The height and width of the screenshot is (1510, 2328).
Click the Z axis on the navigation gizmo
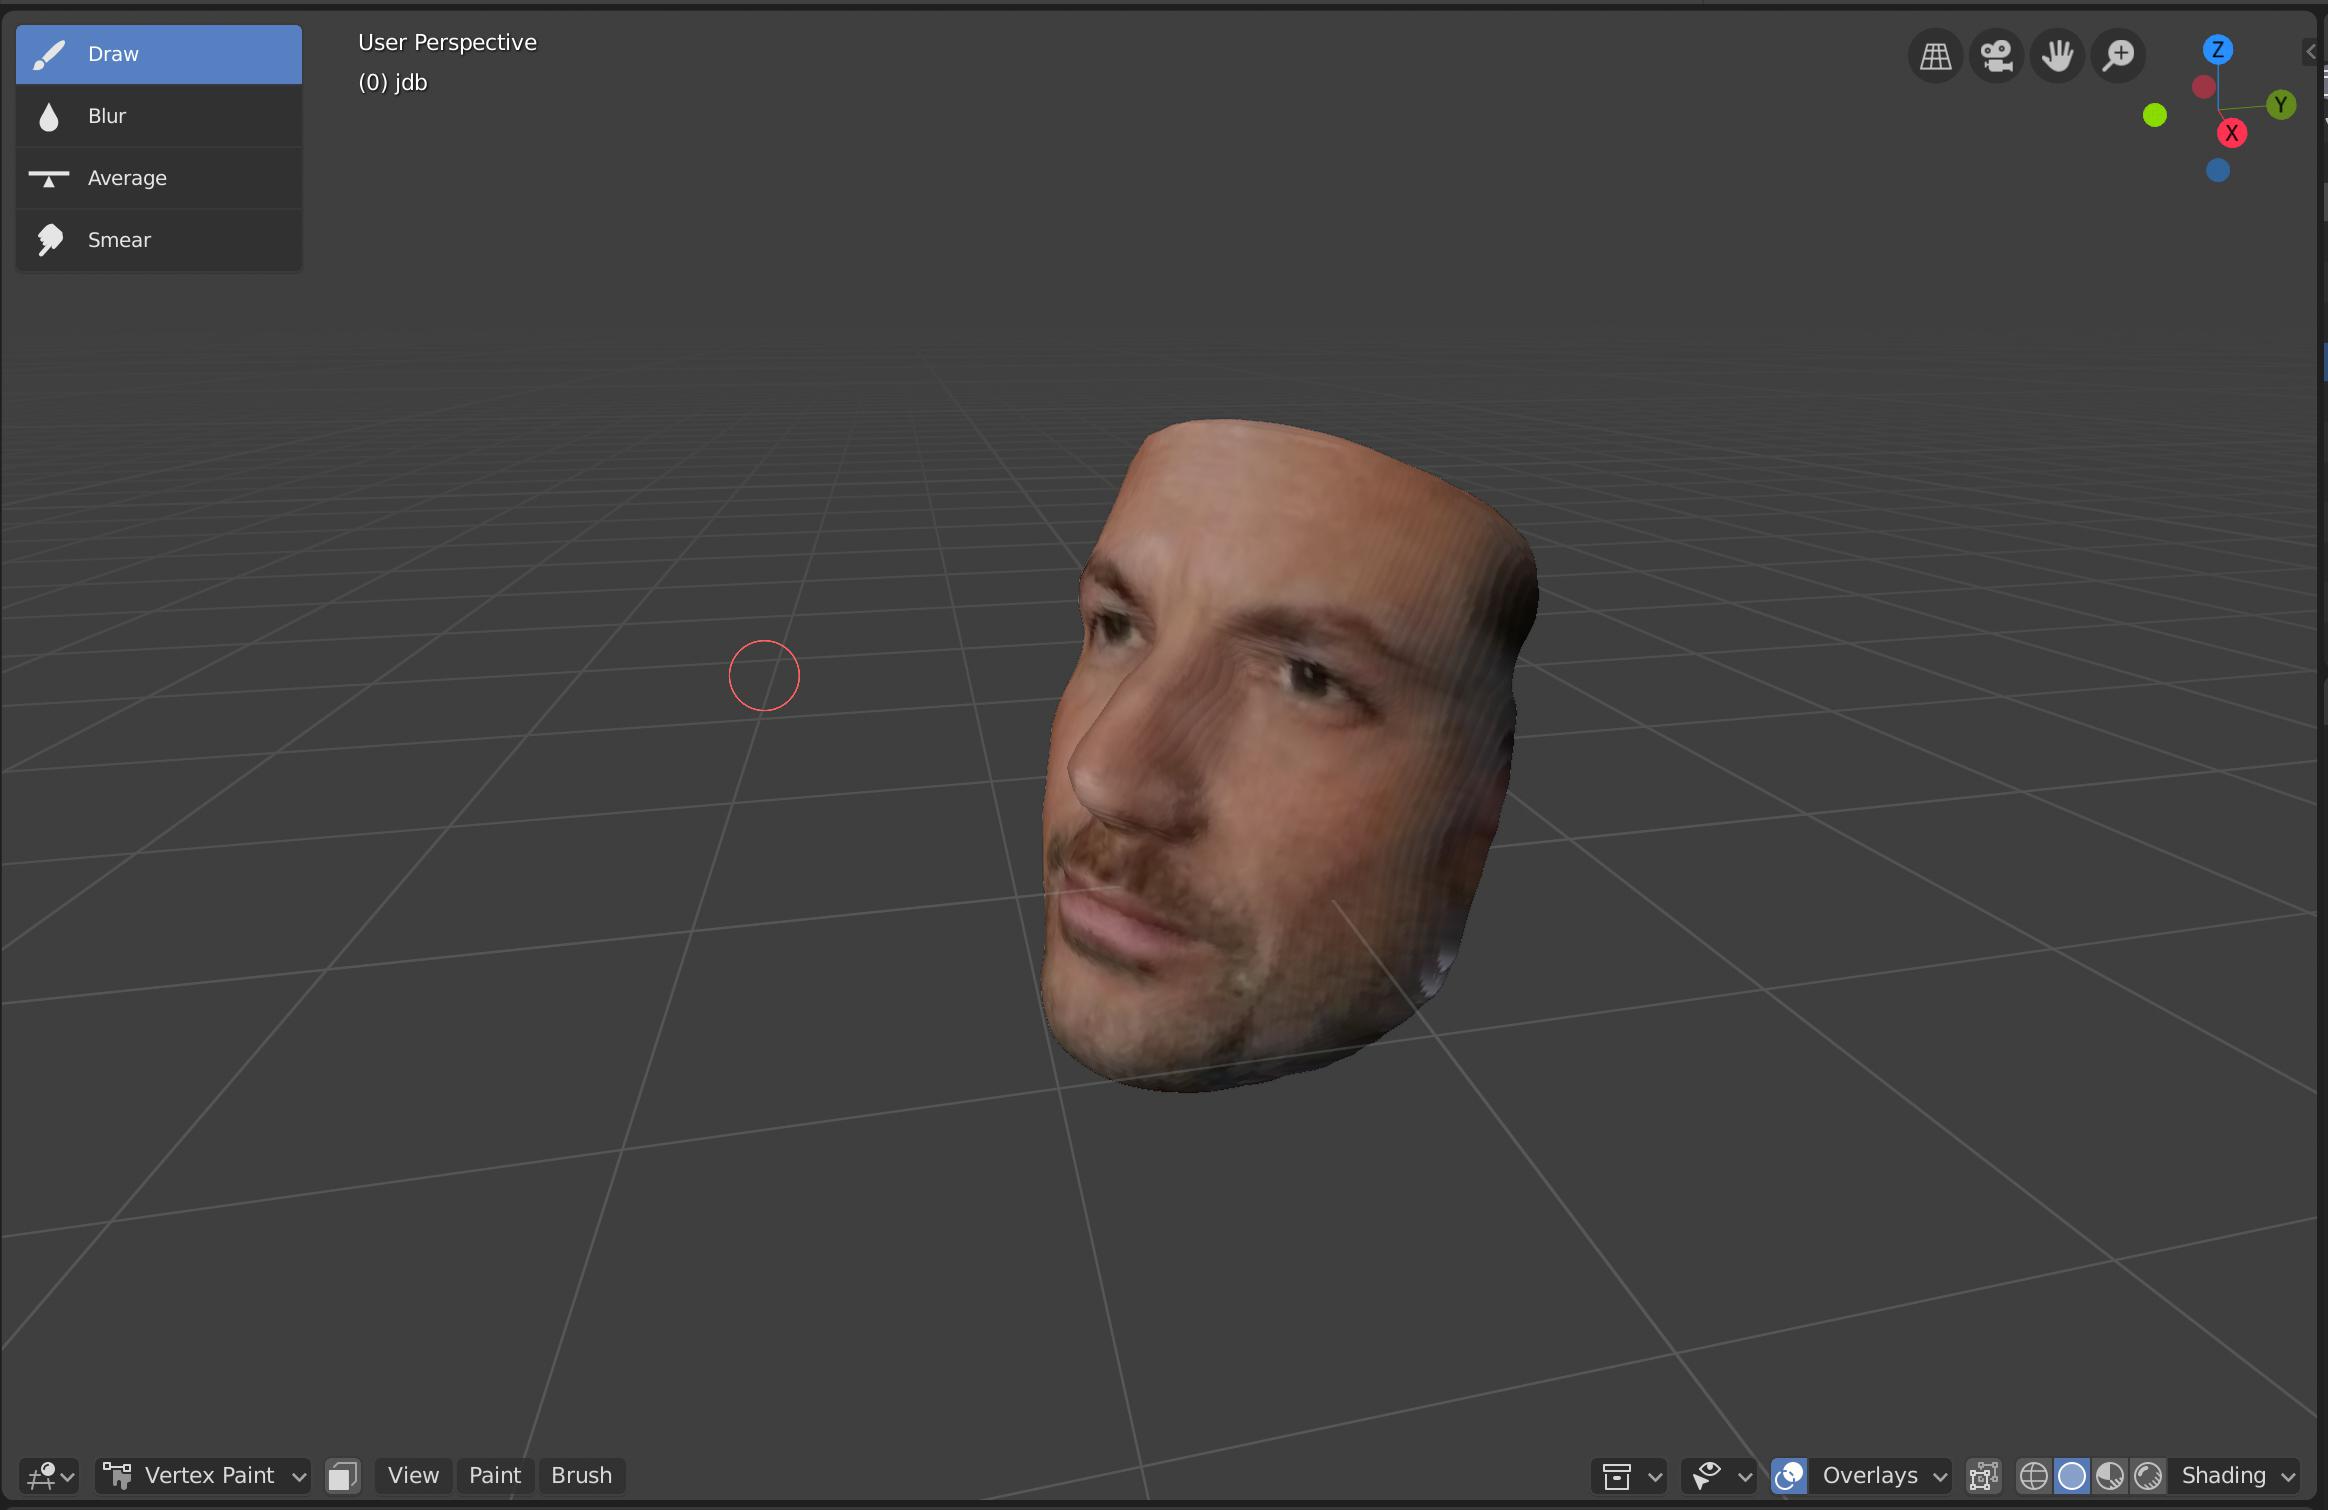click(2217, 48)
